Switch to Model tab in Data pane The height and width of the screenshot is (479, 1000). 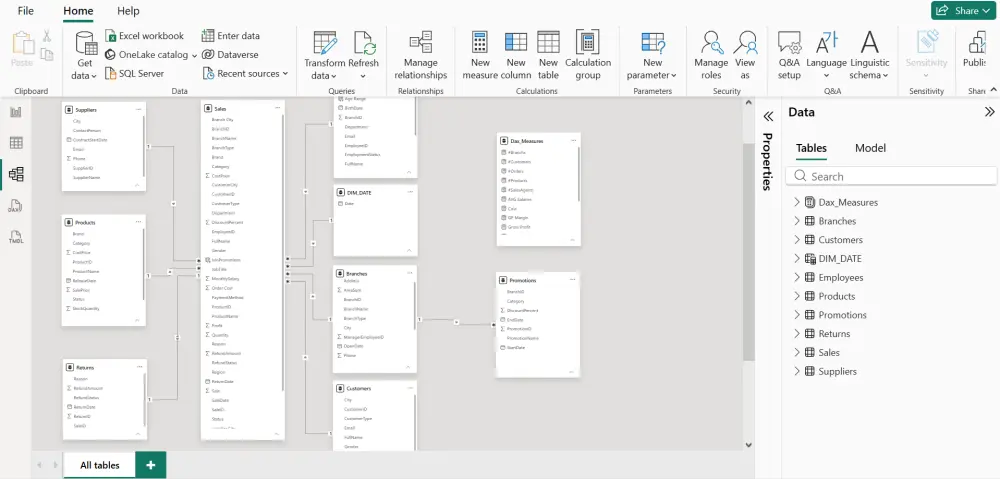pyautogui.click(x=870, y=148)
